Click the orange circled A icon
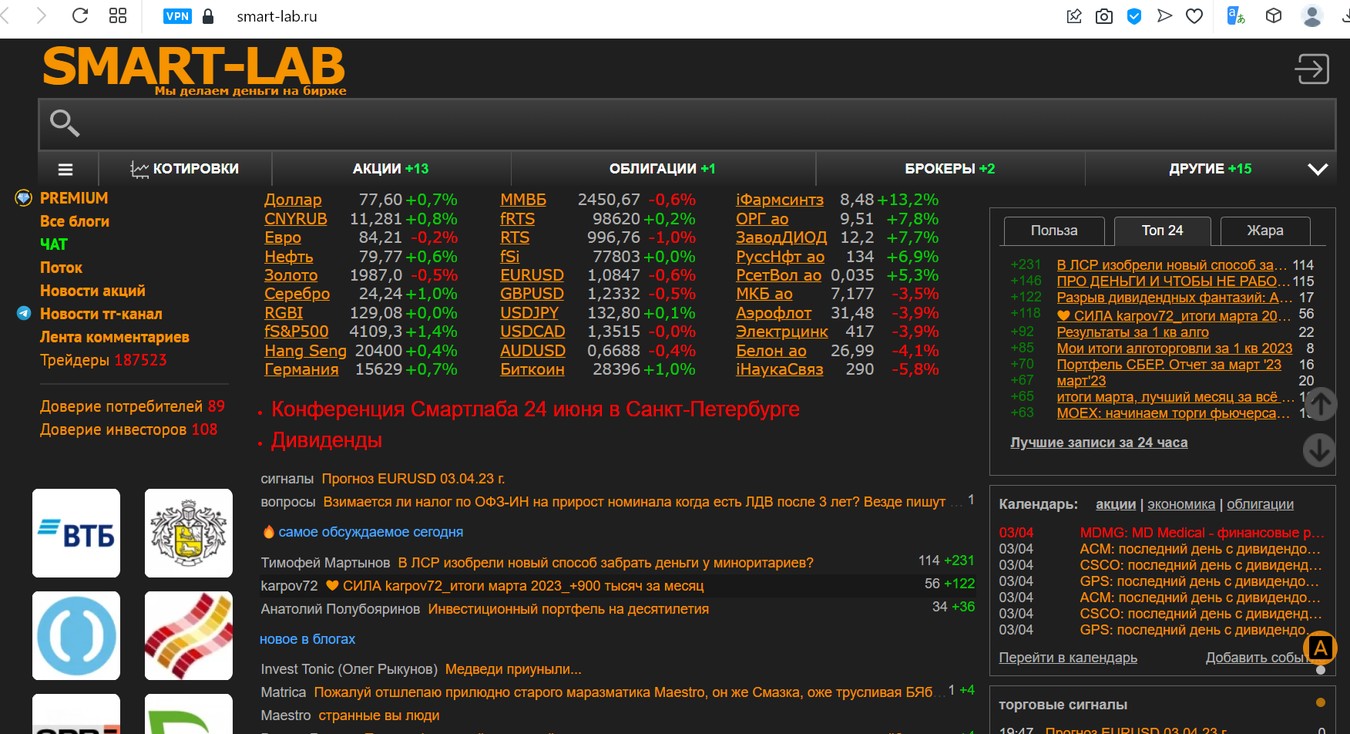 point(1320,648)
